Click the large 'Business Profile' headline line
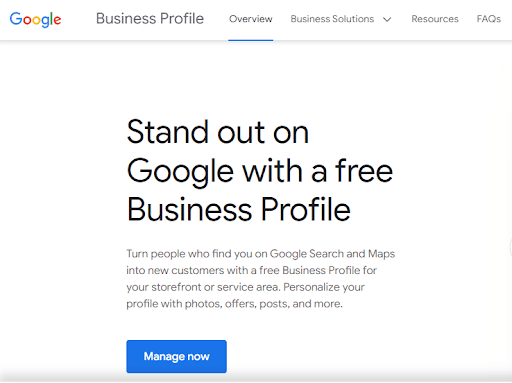The image size is (512, 383). [239, 210]
